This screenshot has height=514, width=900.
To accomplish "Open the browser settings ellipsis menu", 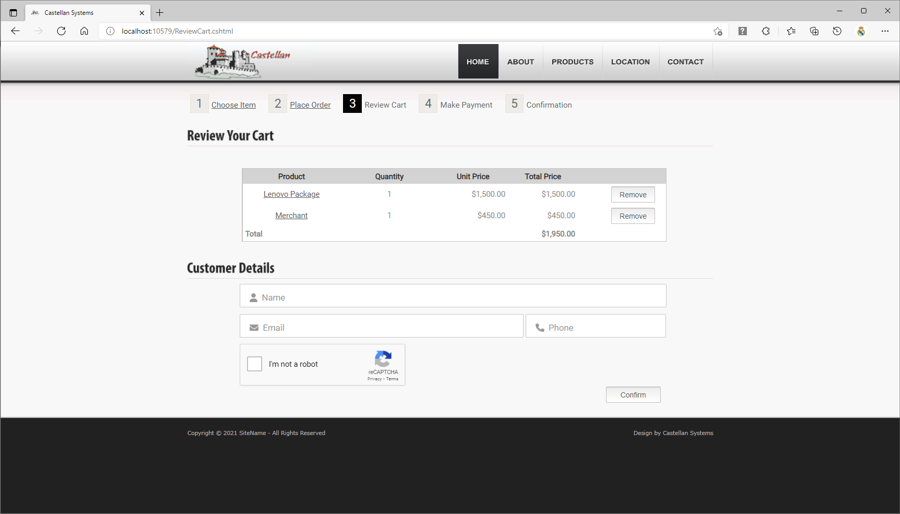I will [x=885, y=31].
